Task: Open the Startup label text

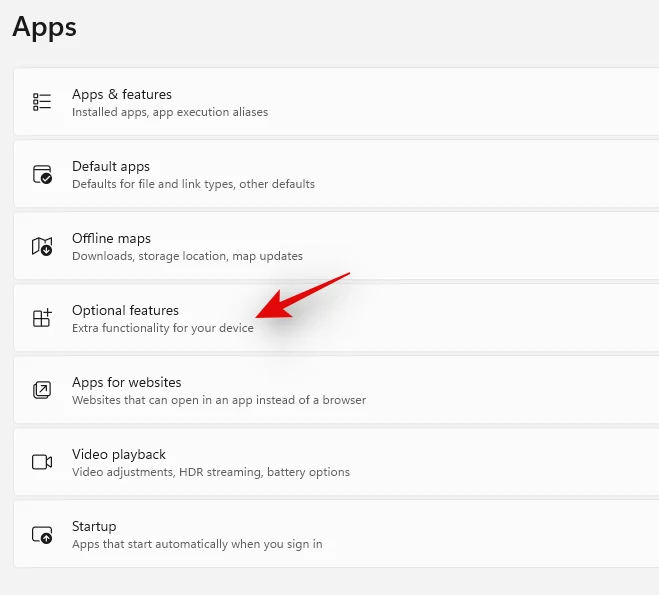Action: coord(94,526)
